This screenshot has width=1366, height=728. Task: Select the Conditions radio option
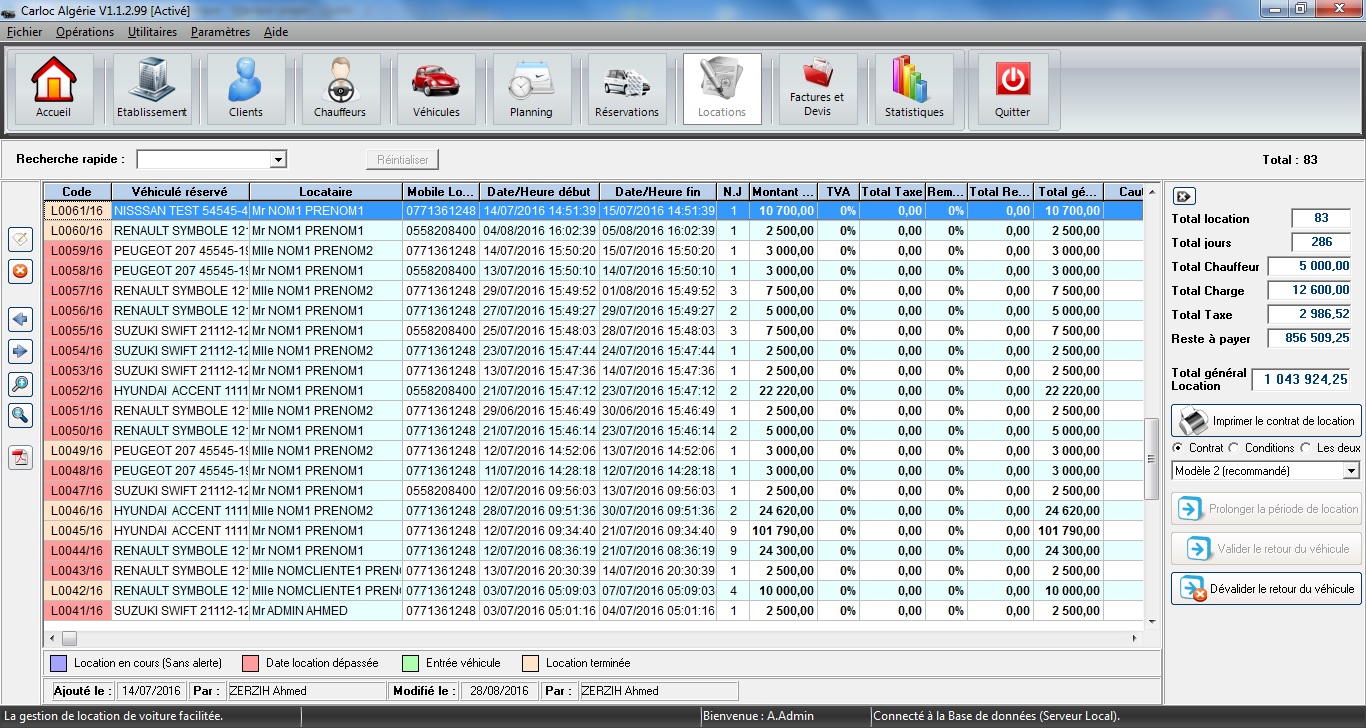tap(1233, 448)
